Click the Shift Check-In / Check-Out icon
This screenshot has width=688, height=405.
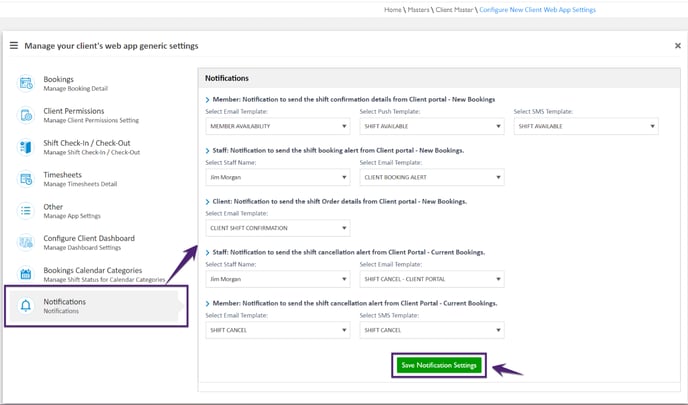(x=26, y=147)
